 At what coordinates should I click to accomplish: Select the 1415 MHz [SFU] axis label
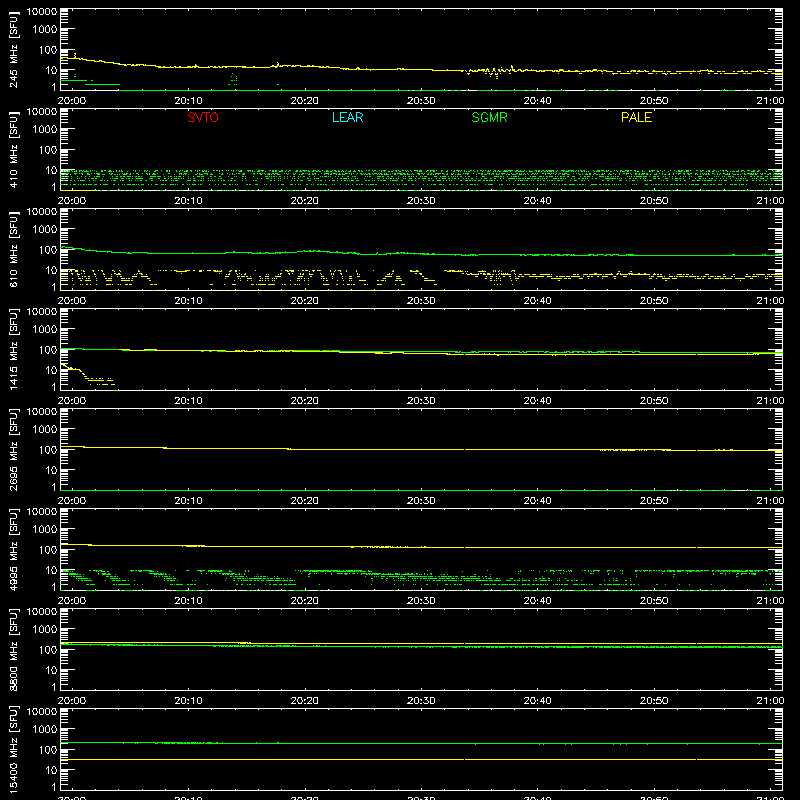(x=14, y=350)
